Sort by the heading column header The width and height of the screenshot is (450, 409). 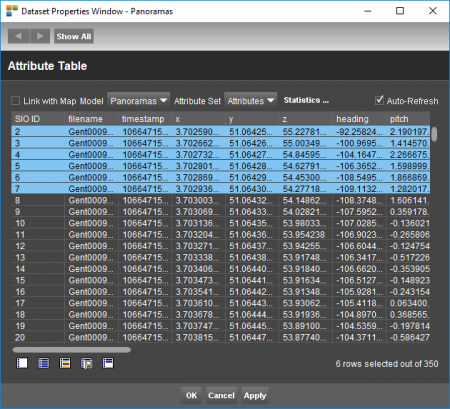(359, 119)
